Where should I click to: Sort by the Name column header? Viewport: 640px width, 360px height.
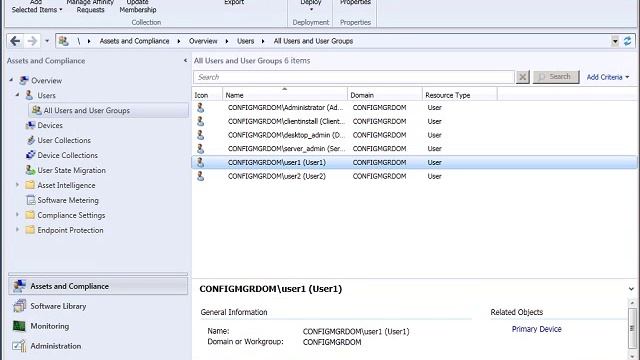285,95
